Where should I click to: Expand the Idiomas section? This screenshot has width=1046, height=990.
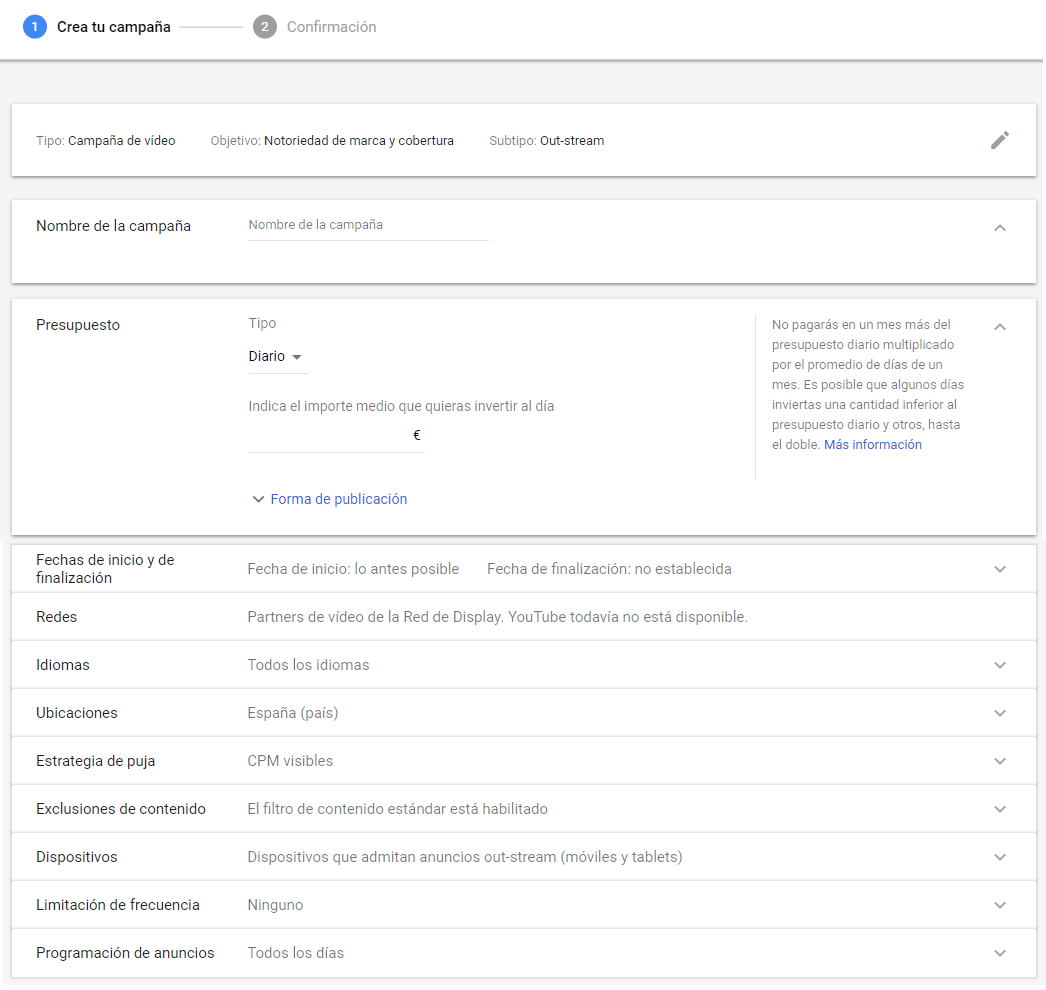coord(999,664)
